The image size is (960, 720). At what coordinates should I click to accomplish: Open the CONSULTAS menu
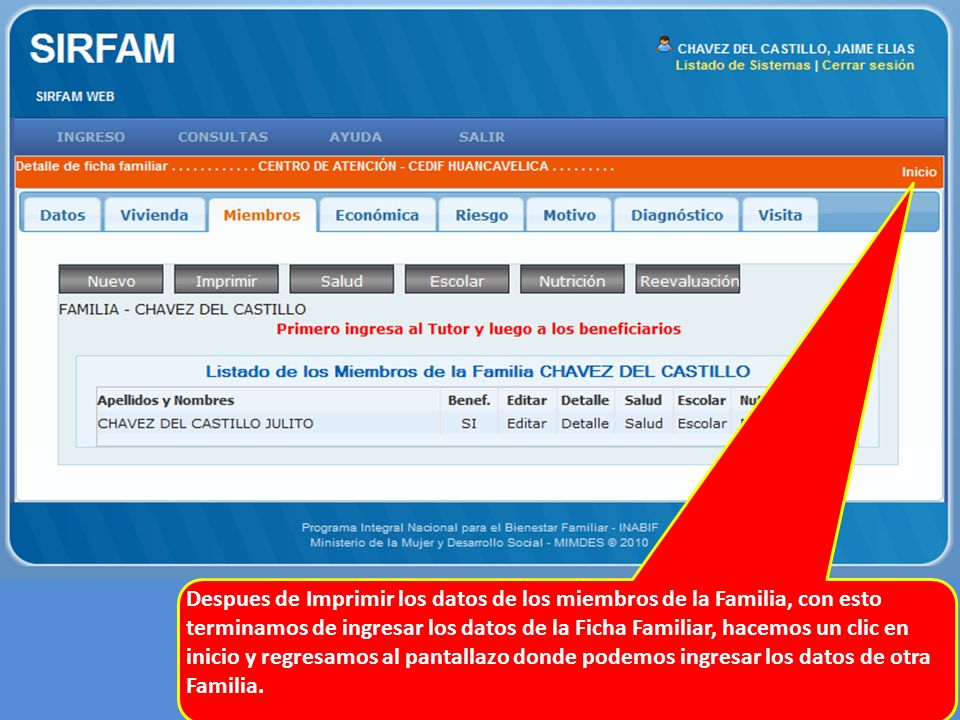pos(223,137)
